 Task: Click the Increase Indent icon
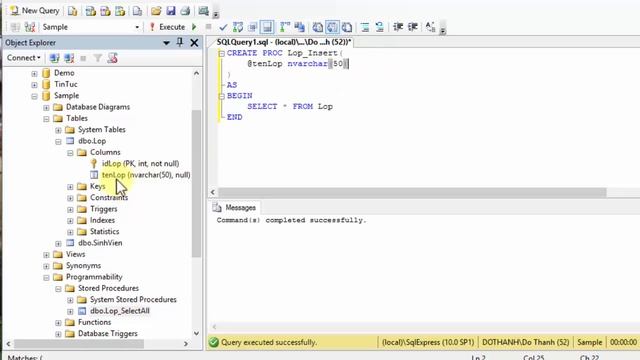413,27
